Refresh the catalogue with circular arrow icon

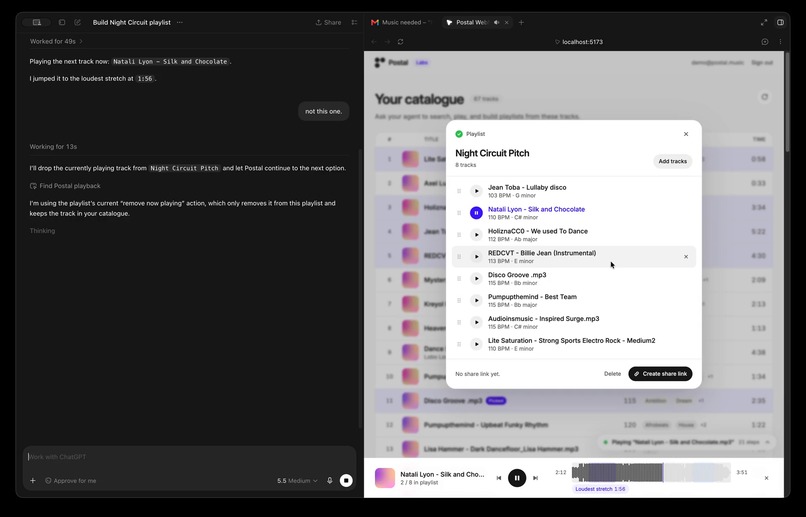pyautogui.click(x=764, y=97)
